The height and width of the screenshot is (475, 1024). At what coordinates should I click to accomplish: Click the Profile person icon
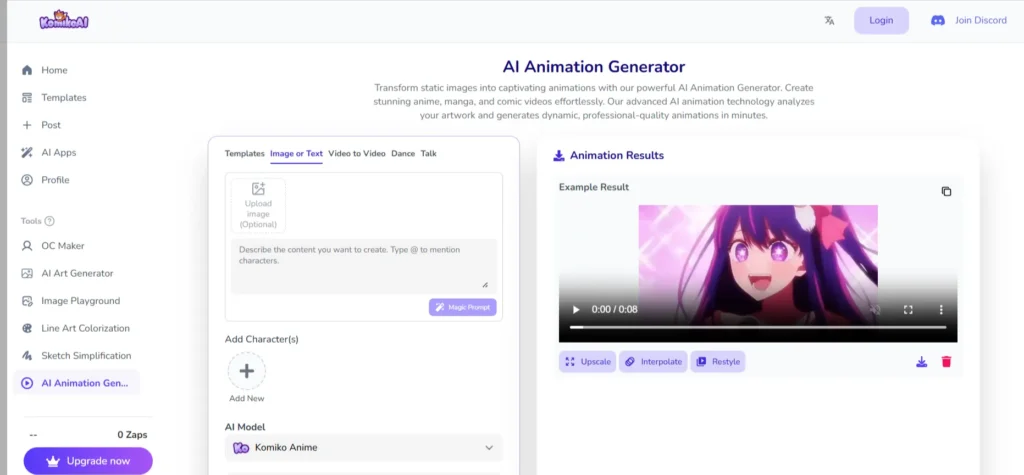pyautogui.click(x=27, y=180)
